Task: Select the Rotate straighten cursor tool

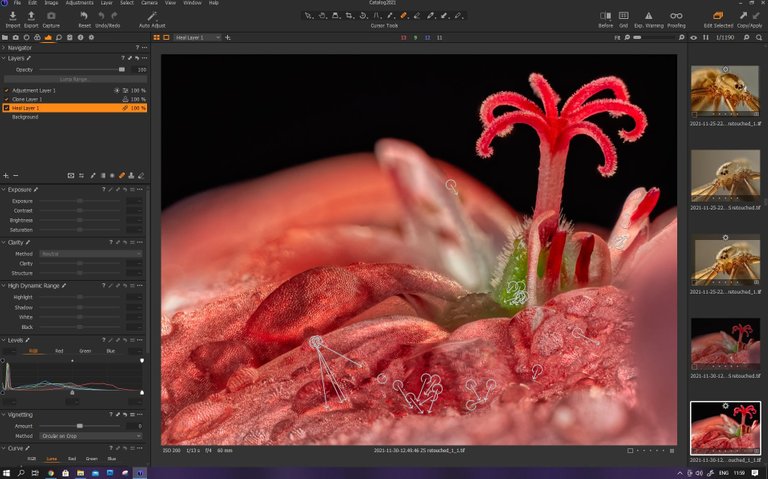Action: 363,16
